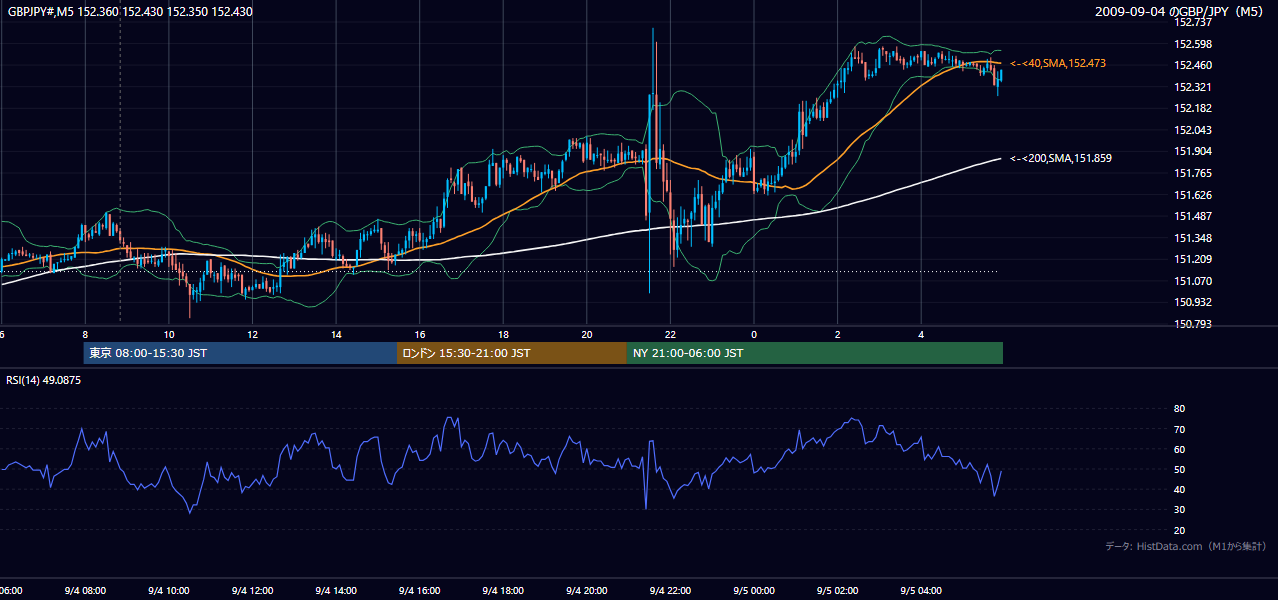The width and height of the screenshot is (1278, 600).
Task: Click the London 15:30-21:00 JST session bar
Action: tap(512, 353)
